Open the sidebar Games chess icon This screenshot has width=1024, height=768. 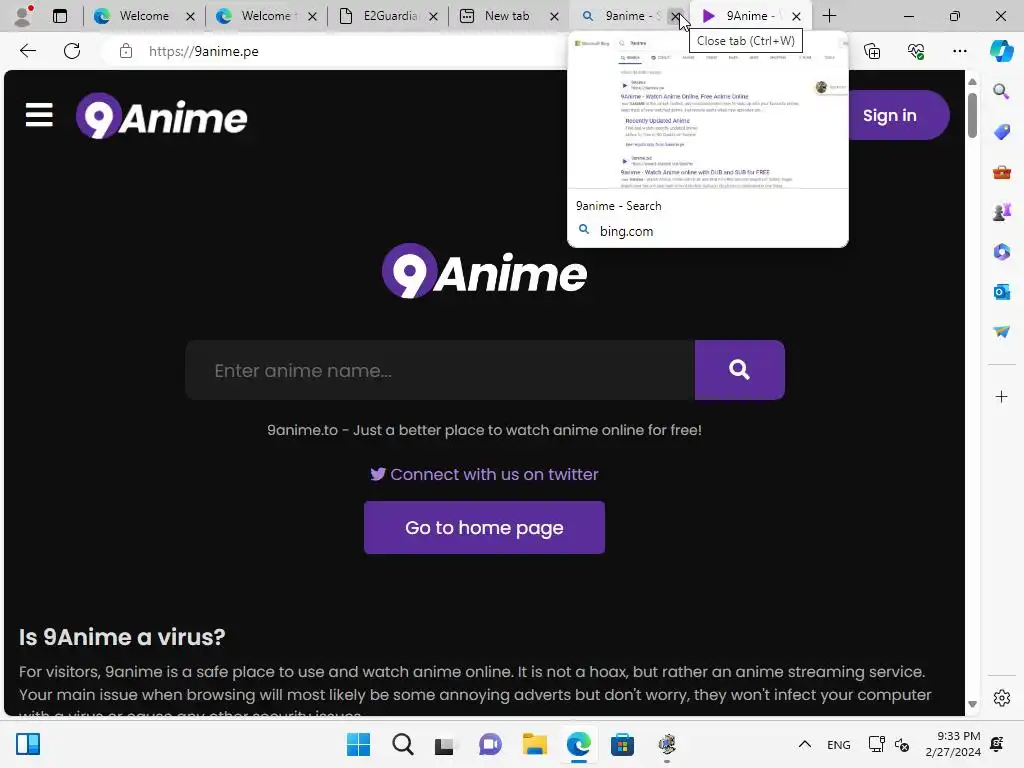pos(1001,212)
